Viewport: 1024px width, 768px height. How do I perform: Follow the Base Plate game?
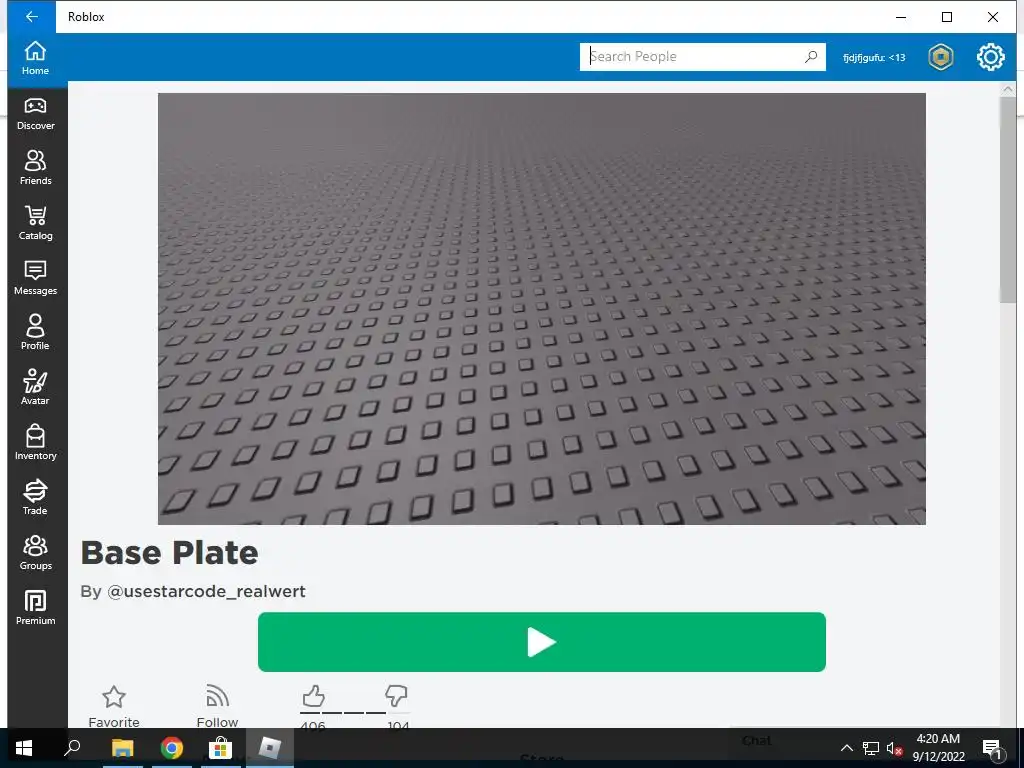tap(217, 706)
